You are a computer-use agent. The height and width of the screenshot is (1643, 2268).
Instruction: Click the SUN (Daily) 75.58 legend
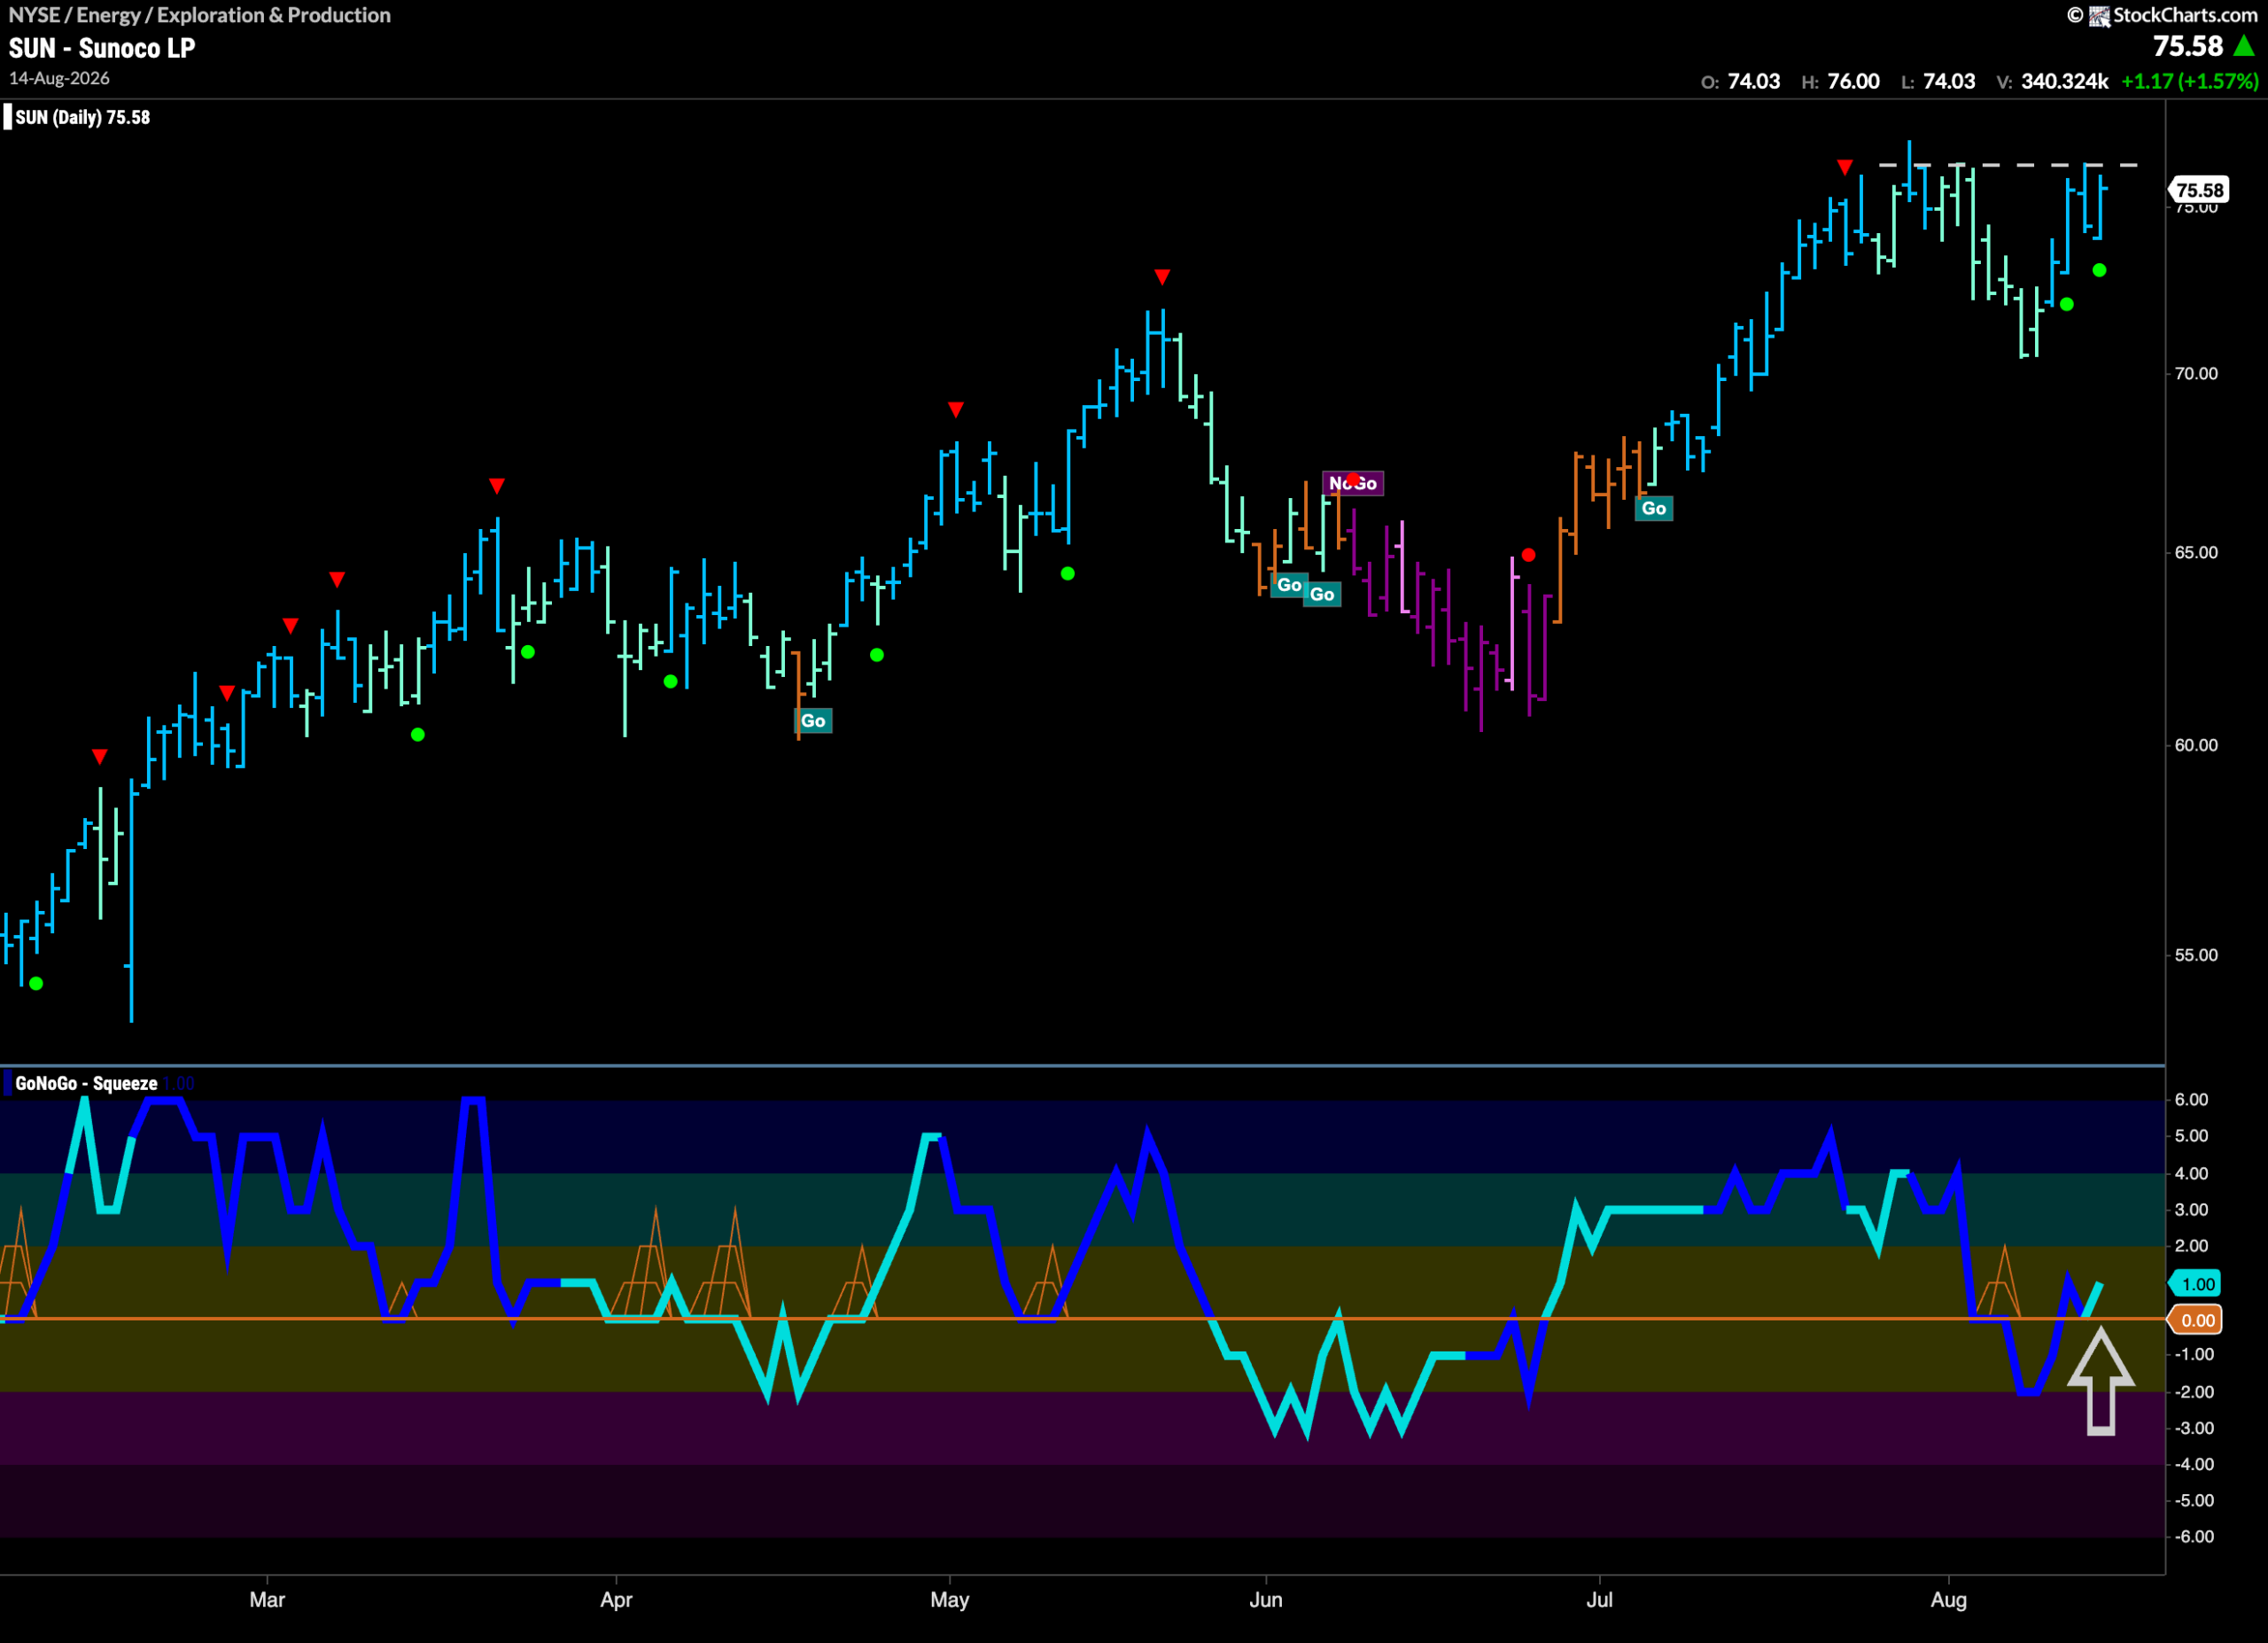pyautogui.click(x=82, y=118)
